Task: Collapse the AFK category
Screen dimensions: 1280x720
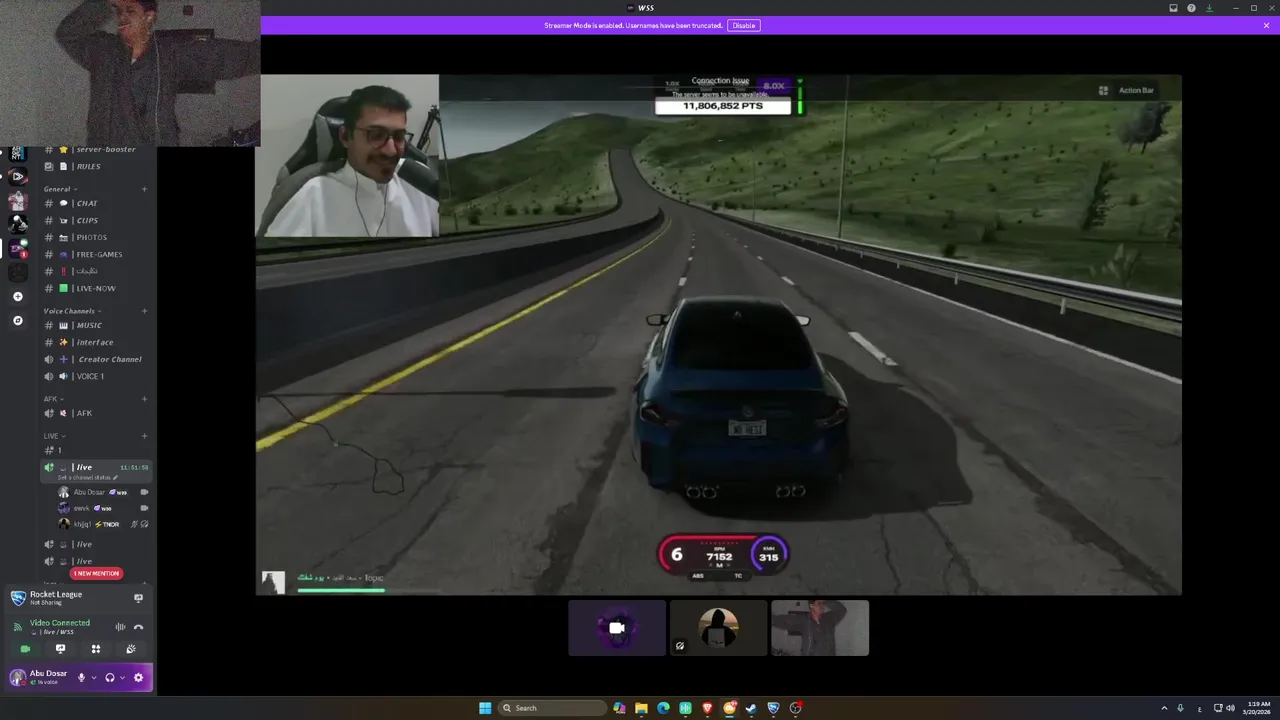Action: 53,399
